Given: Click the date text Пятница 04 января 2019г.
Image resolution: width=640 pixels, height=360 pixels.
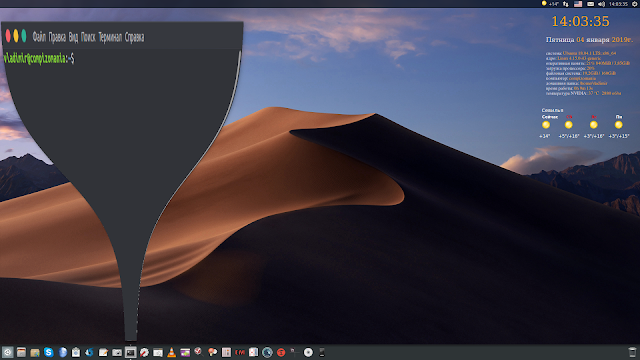Looking at the screenshot, I should [x=589, y=40].
